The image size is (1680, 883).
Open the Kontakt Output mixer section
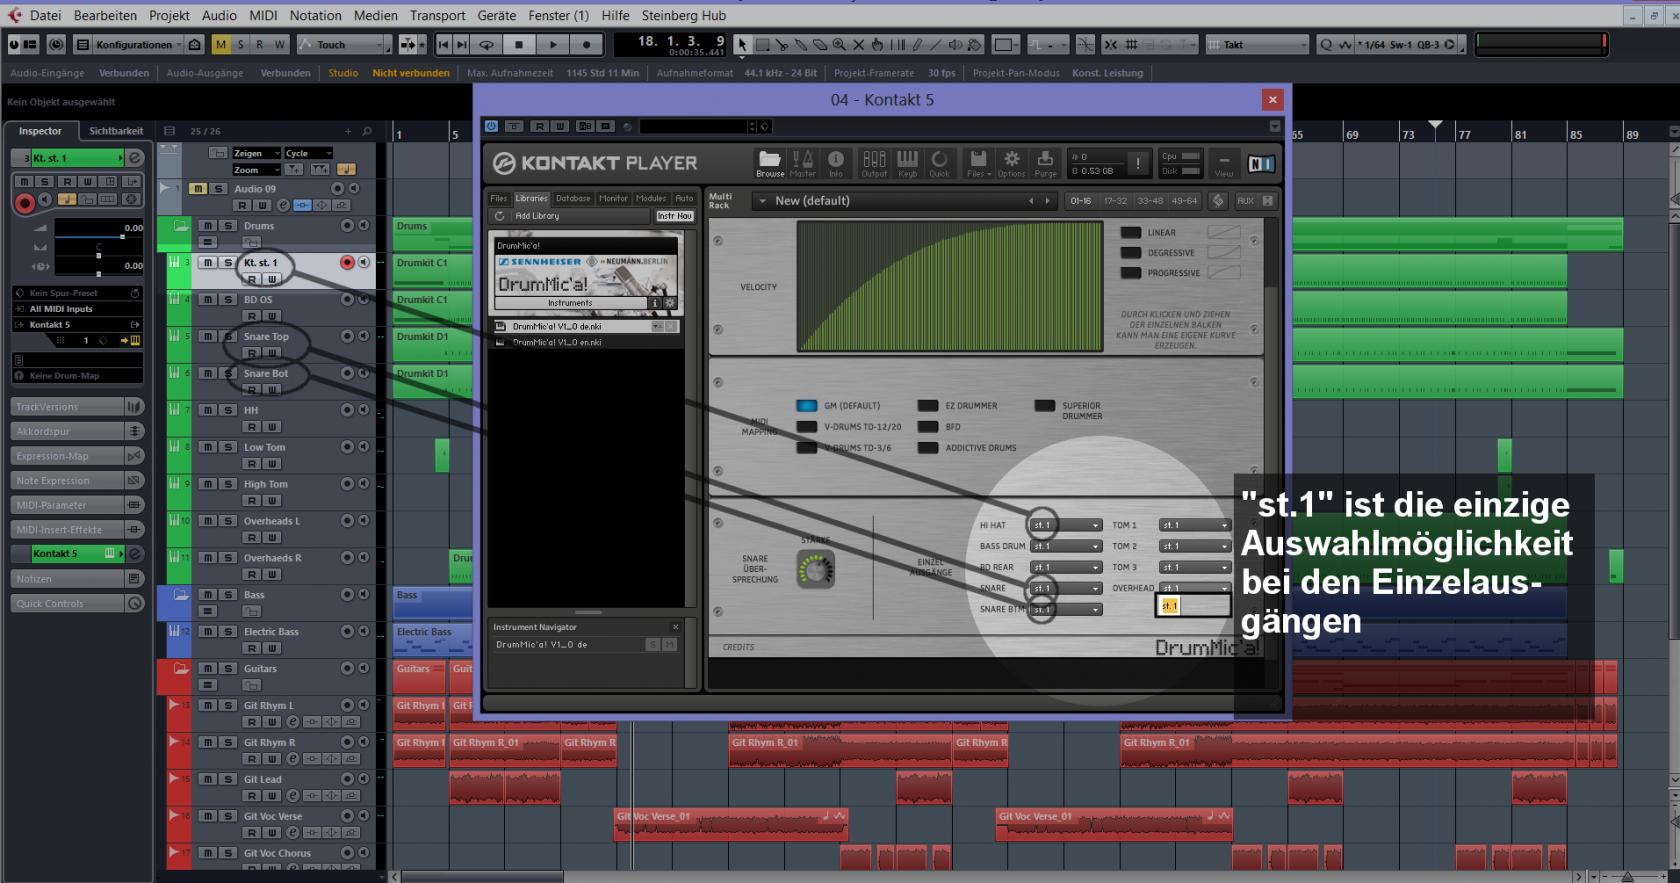874,162
